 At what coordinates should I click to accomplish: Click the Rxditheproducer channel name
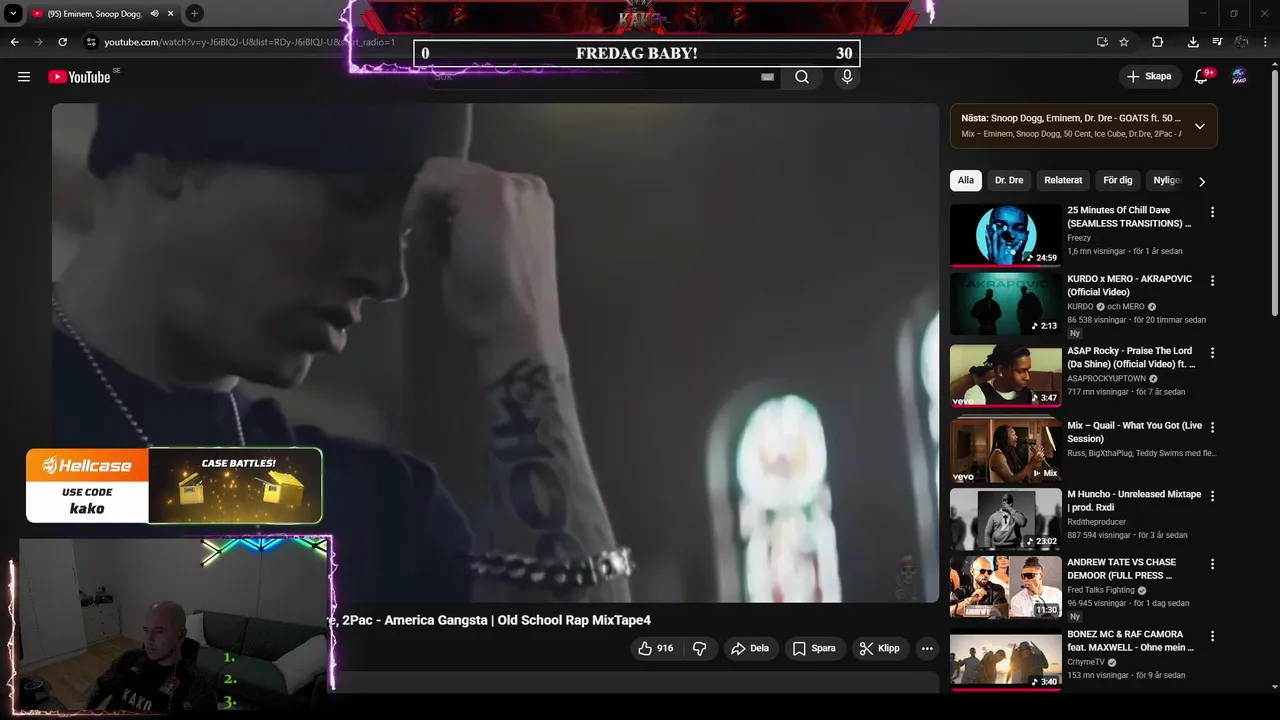pyautogui.click(x=1096, y=522)
